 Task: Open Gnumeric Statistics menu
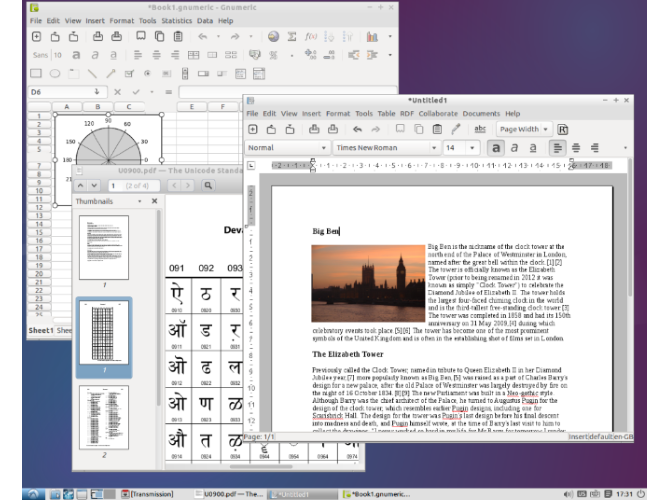tap(176, 21)
